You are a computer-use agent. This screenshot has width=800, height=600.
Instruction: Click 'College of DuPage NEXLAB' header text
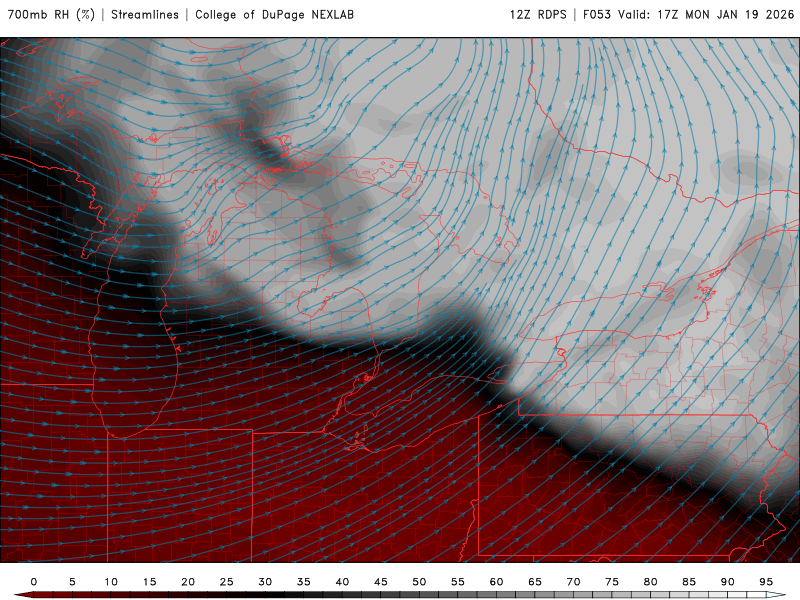coord(274,15)
